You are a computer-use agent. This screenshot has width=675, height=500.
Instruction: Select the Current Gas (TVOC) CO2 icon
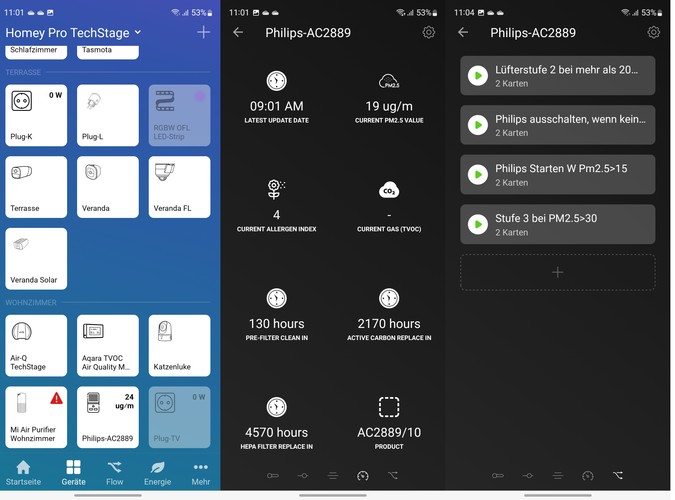pyautogui.click(x=389, y=190)
